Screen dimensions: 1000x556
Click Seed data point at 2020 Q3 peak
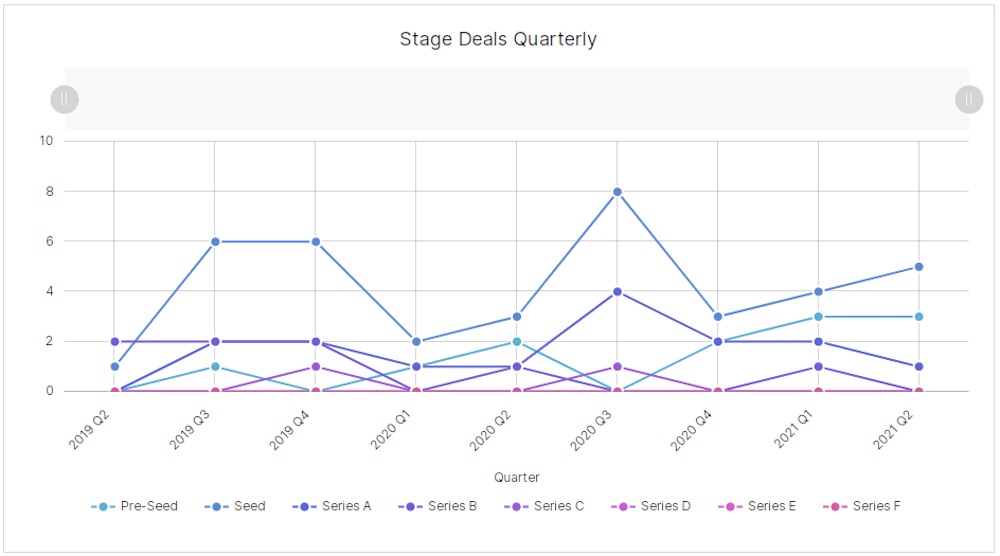click(x=617, y=191)
